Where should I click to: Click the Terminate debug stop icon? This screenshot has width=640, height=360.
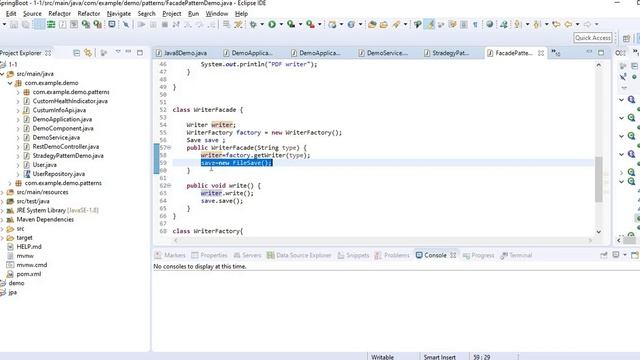click(164, 25)
